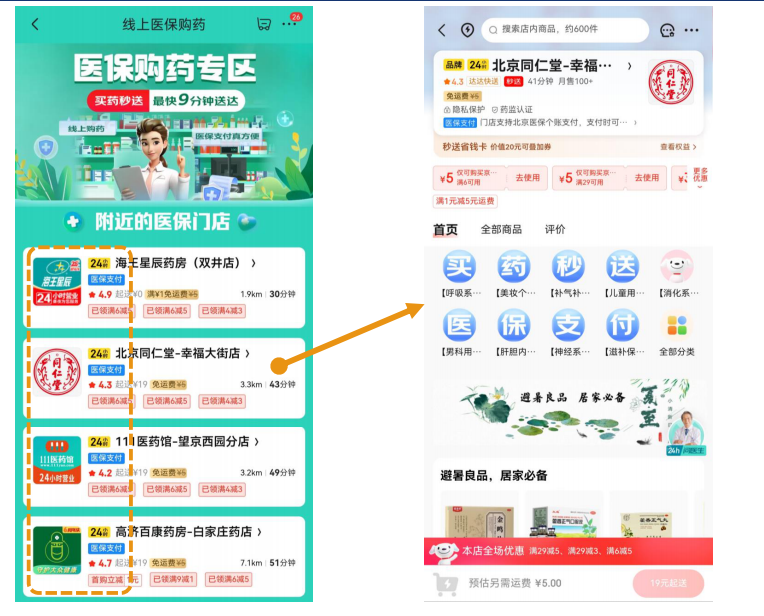Open 秒 icon for 补气补 category

point(568,267)
